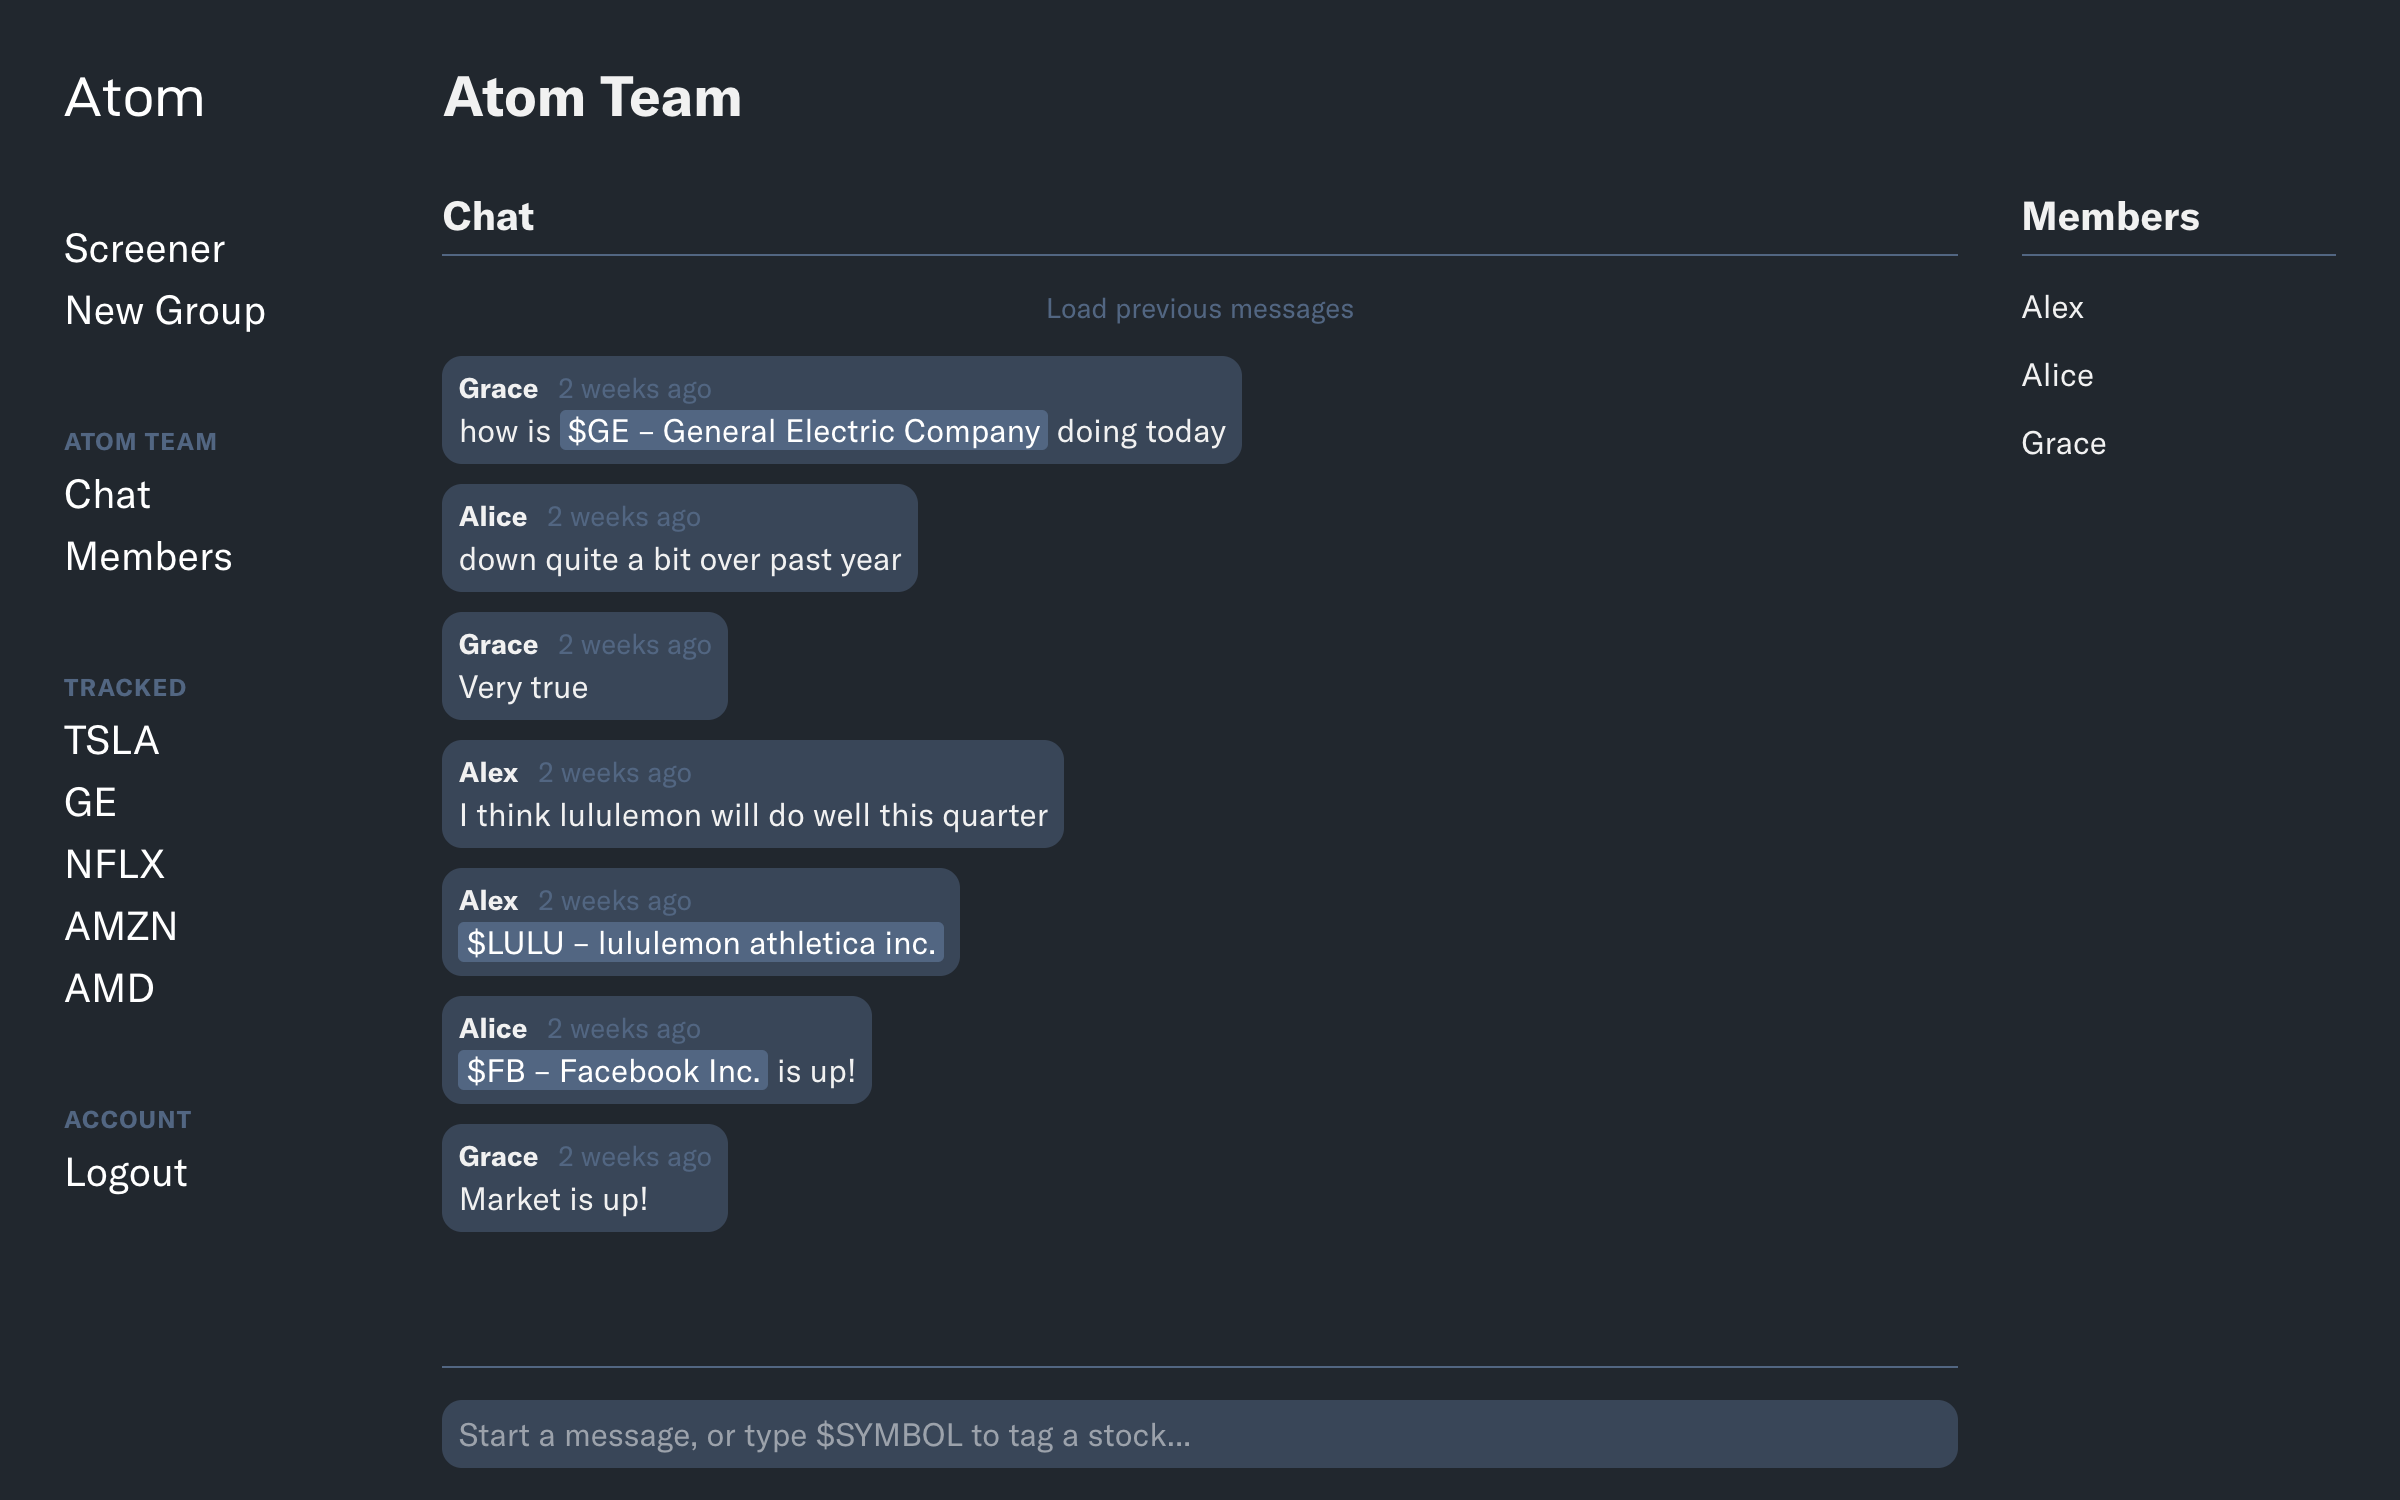2400x1500 pixels.
Task: Open Members link in left sidebar
Action: tap(148, 557)
